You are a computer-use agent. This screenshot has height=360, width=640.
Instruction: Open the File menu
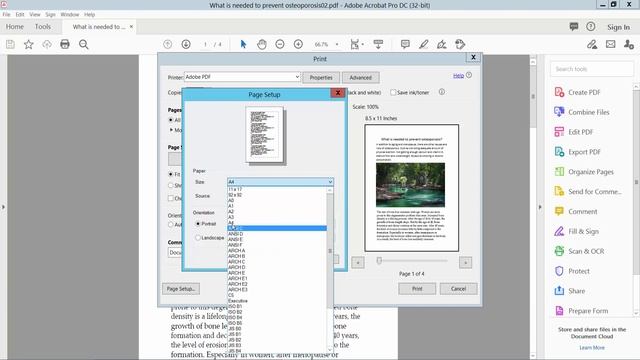(x=7, y=14)
